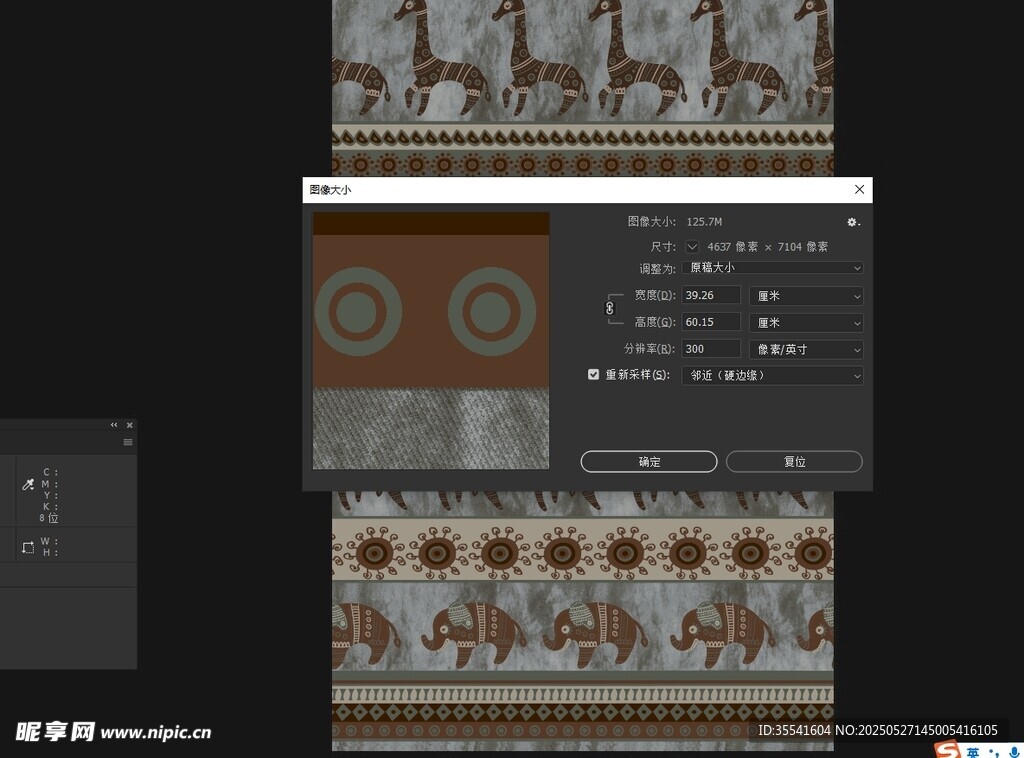Click the 英 language indicator in IME bar
1024x758 pixels.
[x=973, y=752]
